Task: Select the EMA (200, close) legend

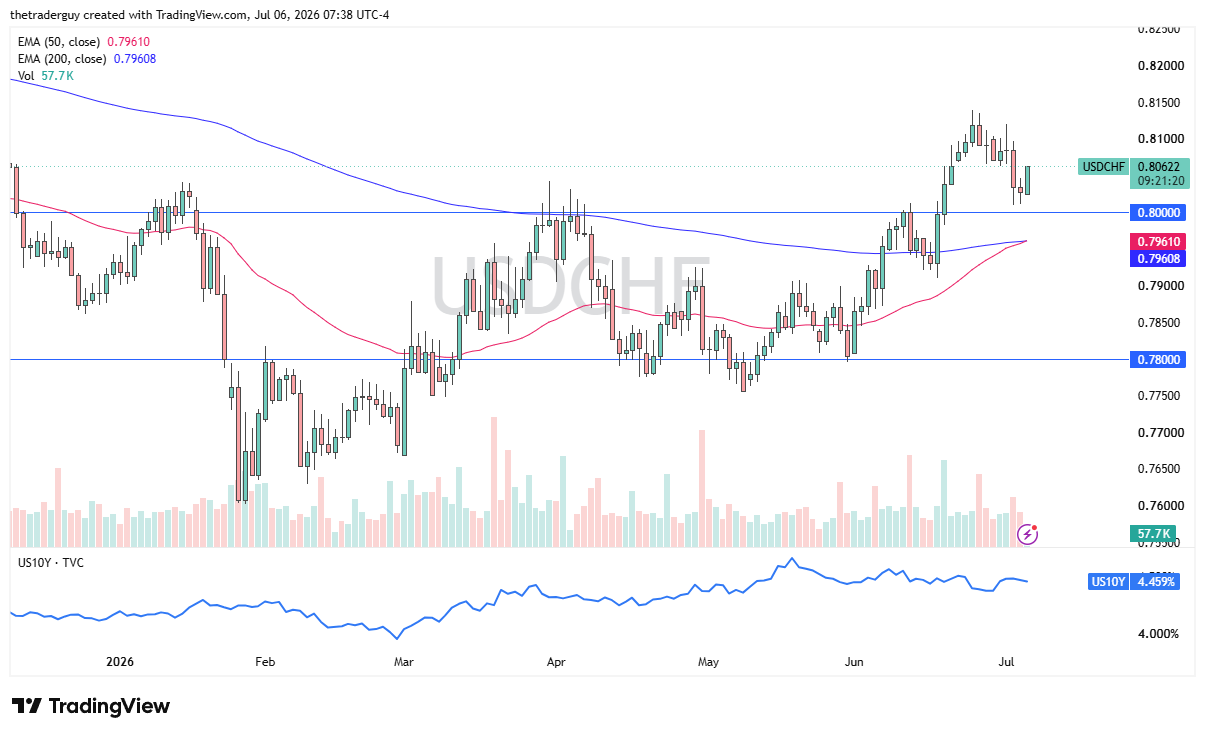Action: [x=87, y=59]
